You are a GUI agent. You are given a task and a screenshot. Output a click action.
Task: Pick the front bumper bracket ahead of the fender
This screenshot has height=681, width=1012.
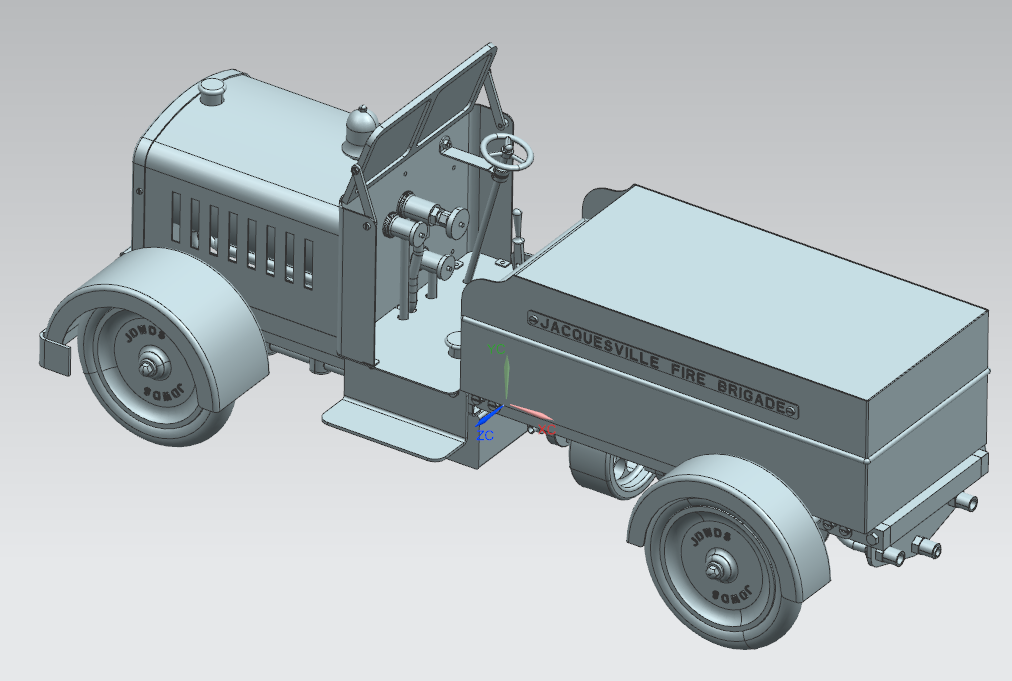(x=56, y=352)
